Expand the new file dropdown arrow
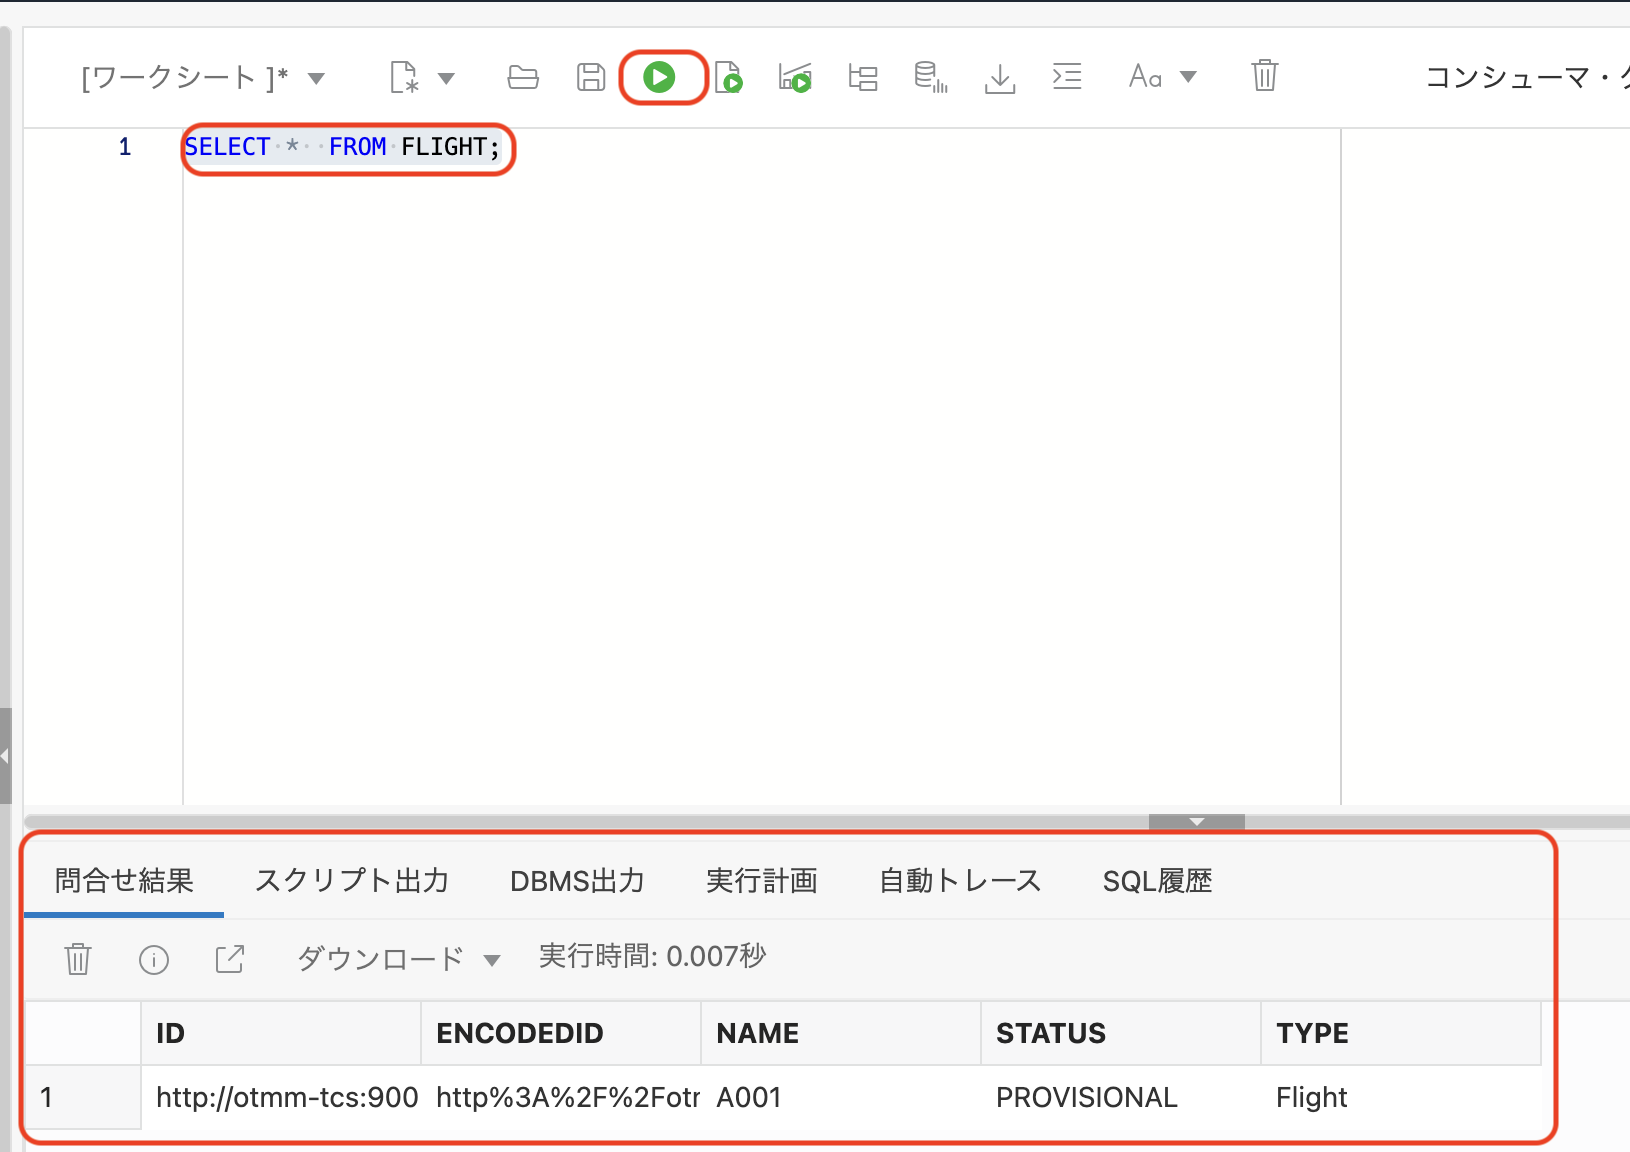Viewport: 1630px width, 1152px height. 446,78
